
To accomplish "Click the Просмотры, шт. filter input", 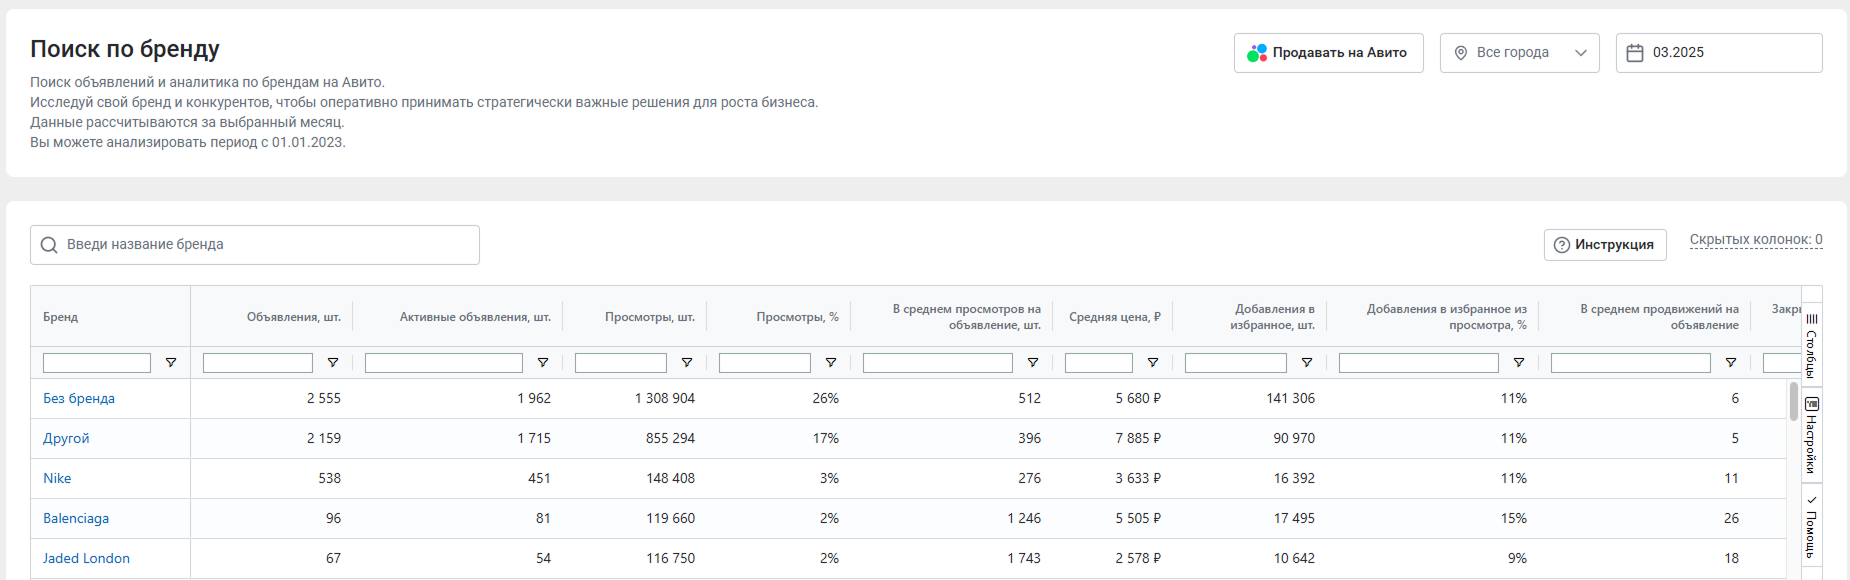I will 621,363.
